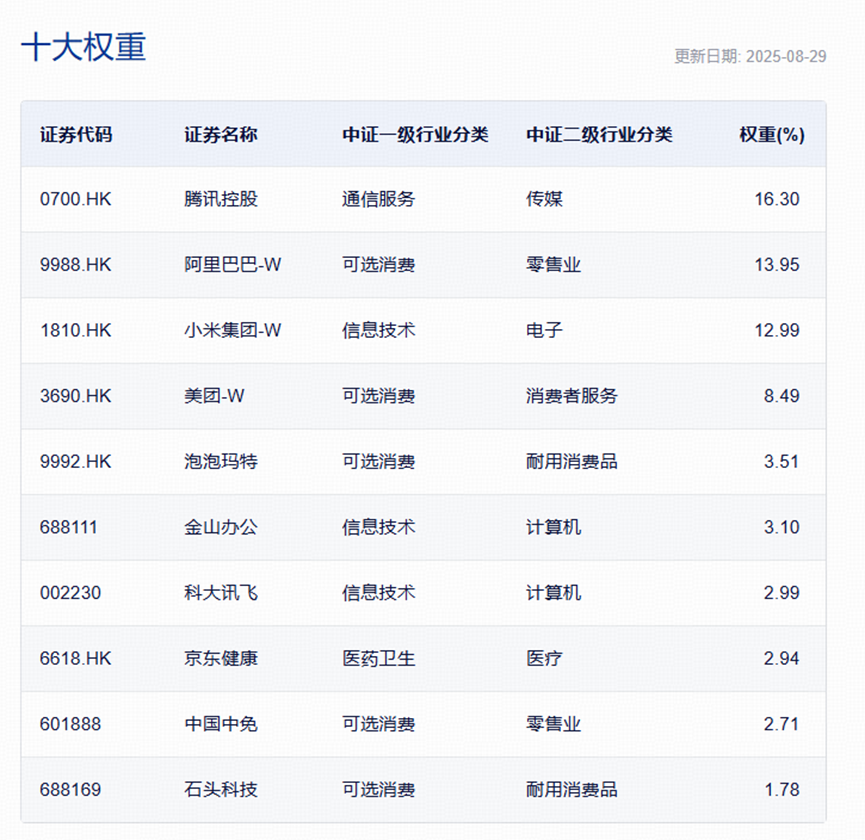Click 可选消费 in the 泡泡玛特 row
The height and width of the screenshot is (840, 865).
pyautogui.click(x=378, y=462)
